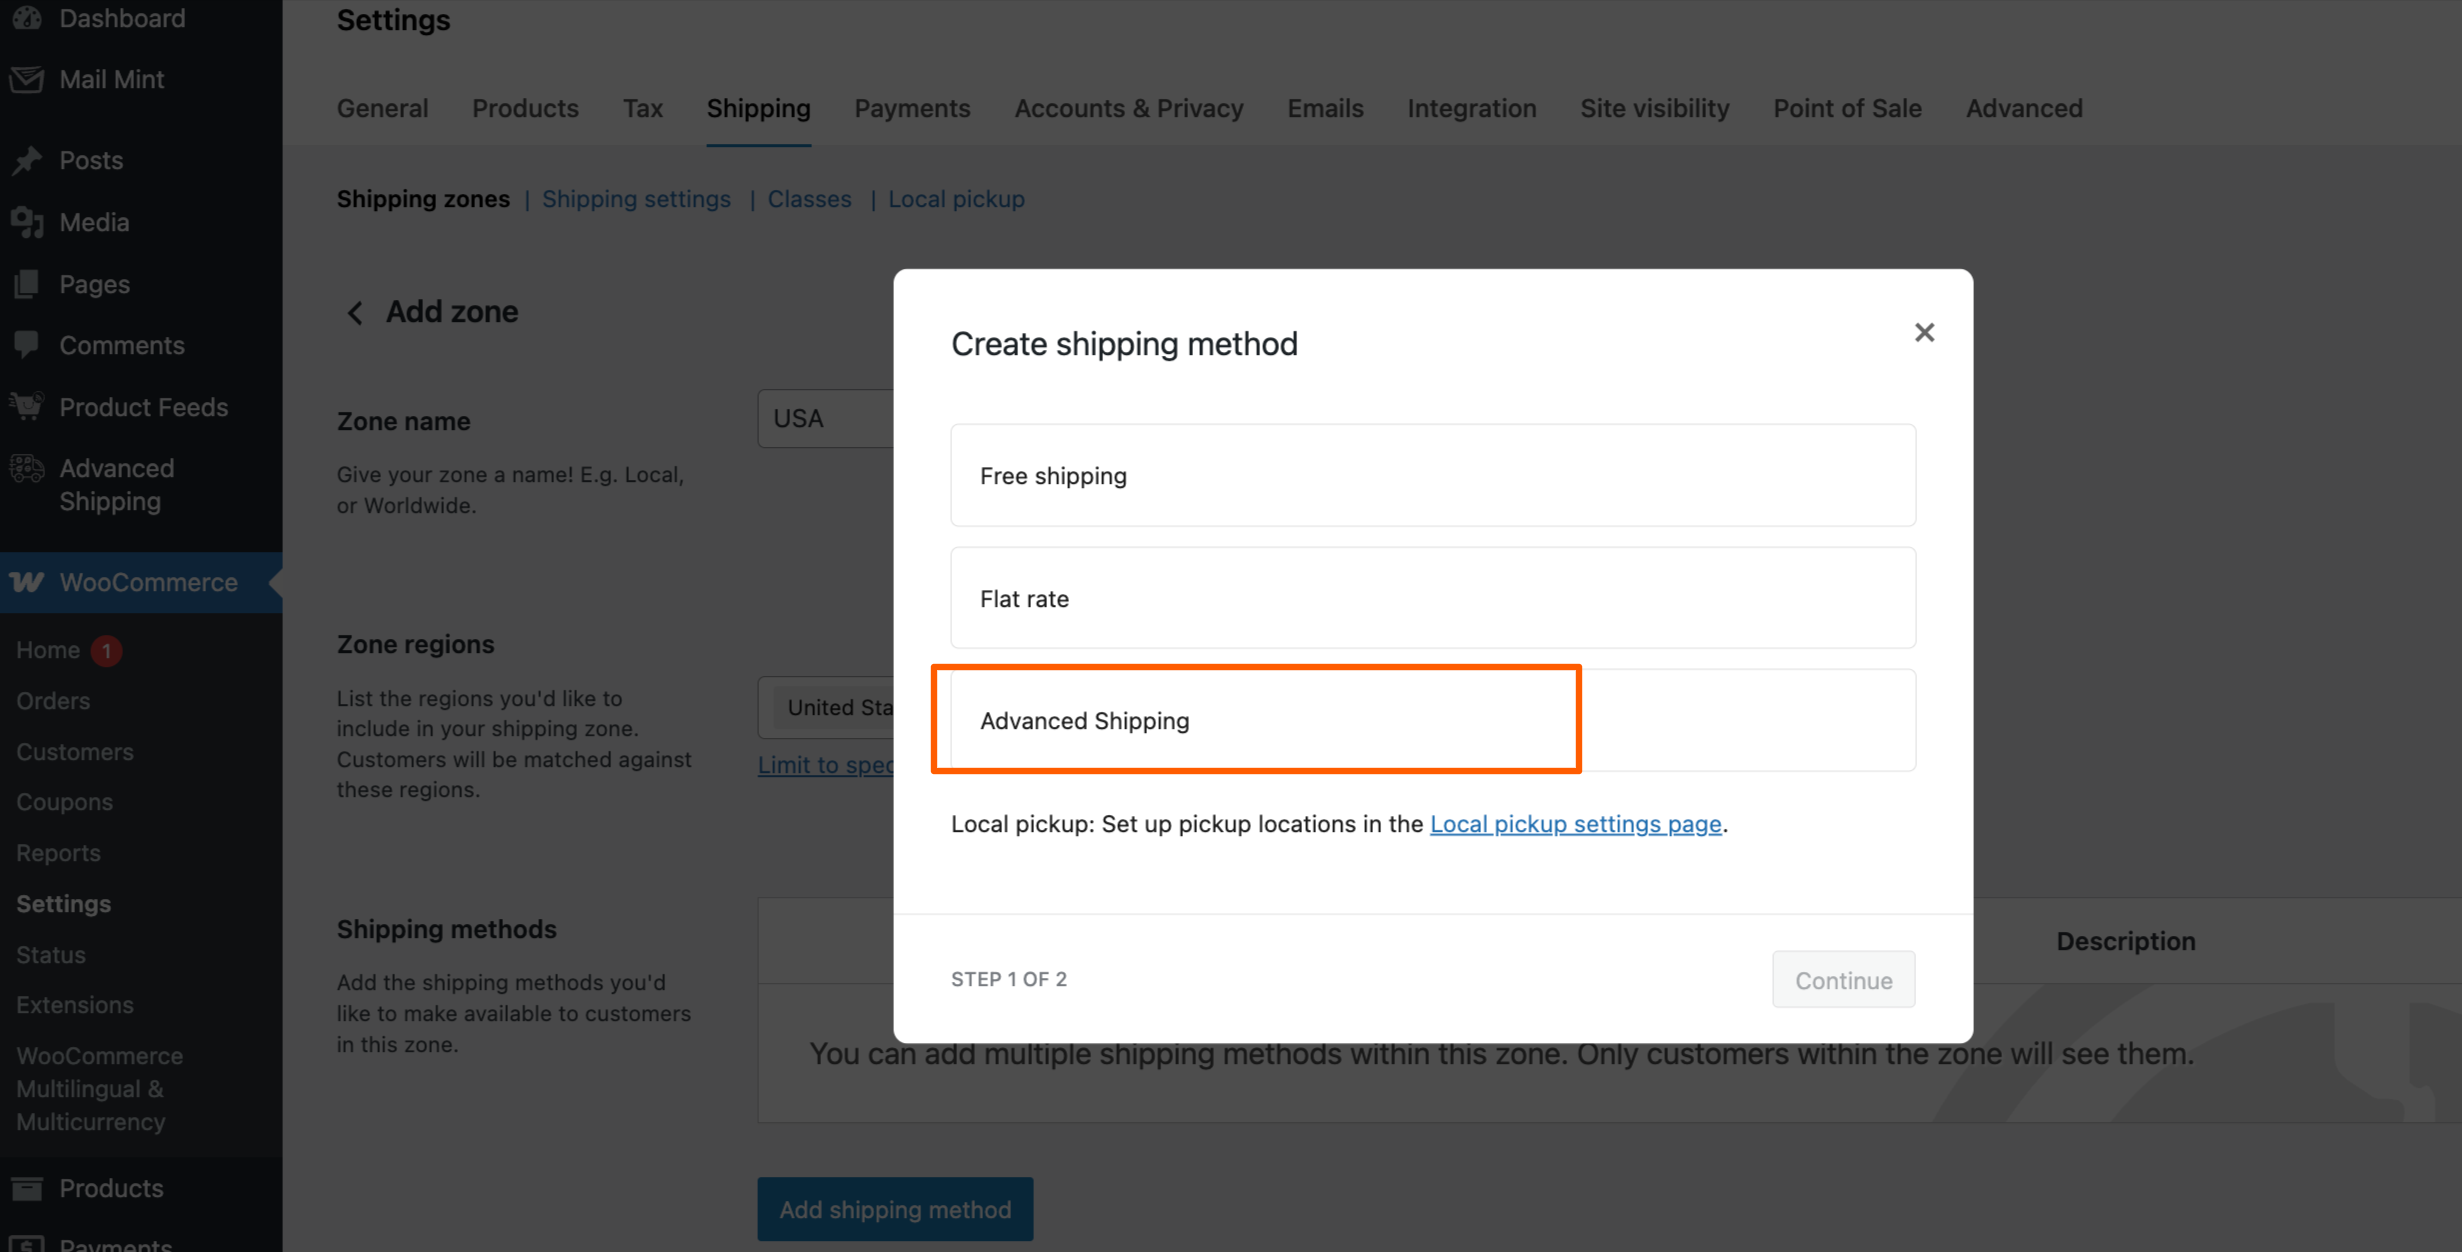
Task: Open the Advanced settings tab
Action: tap(2024, 108)
